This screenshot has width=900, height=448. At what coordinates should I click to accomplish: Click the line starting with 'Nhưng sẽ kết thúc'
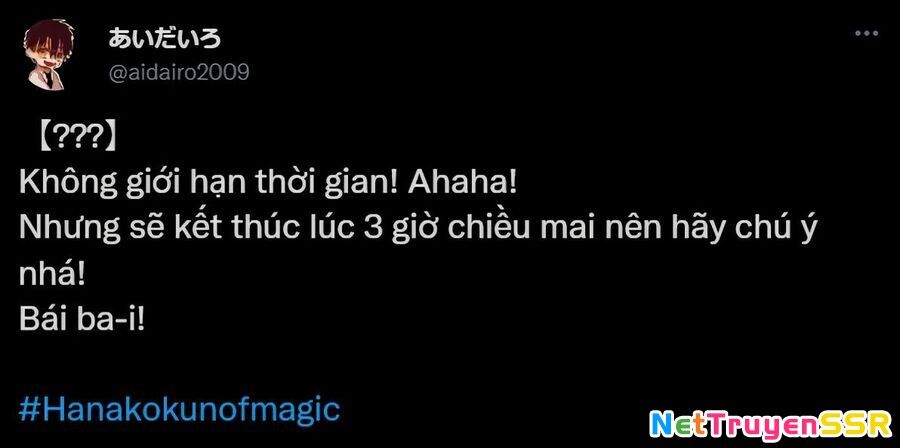pos(417,229)
